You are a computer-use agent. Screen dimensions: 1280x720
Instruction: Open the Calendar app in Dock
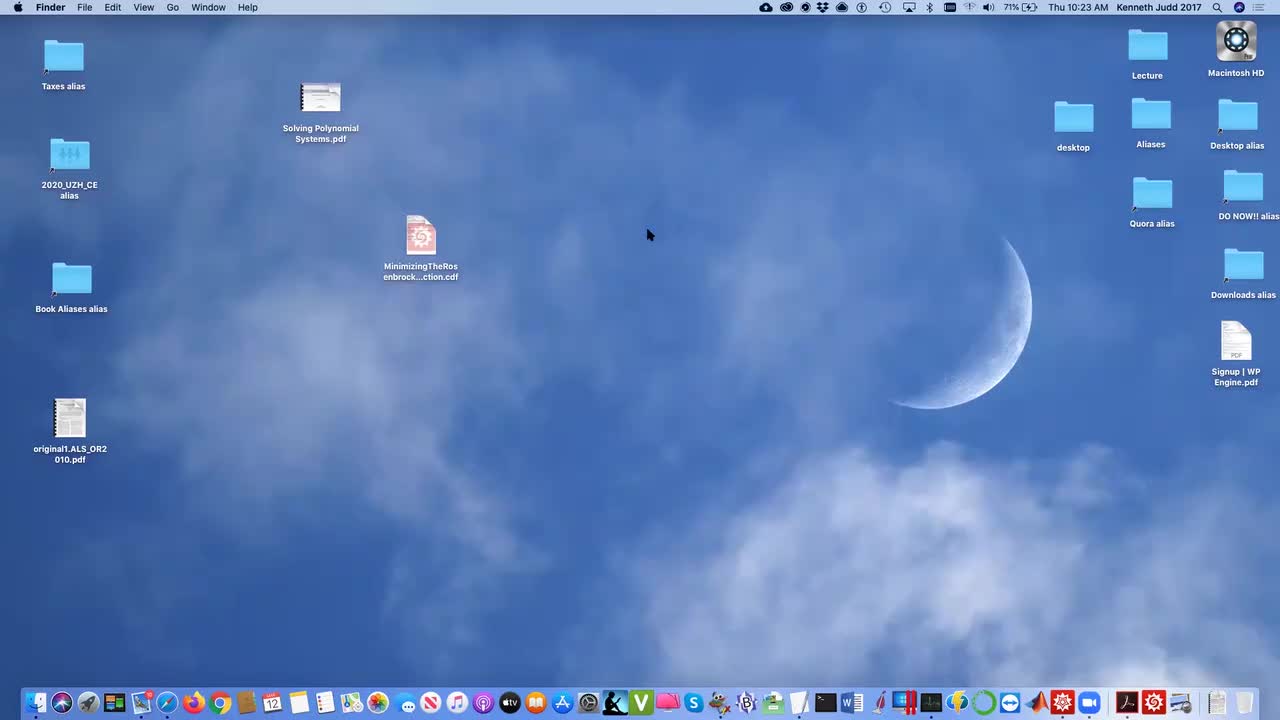click(272, 703)
